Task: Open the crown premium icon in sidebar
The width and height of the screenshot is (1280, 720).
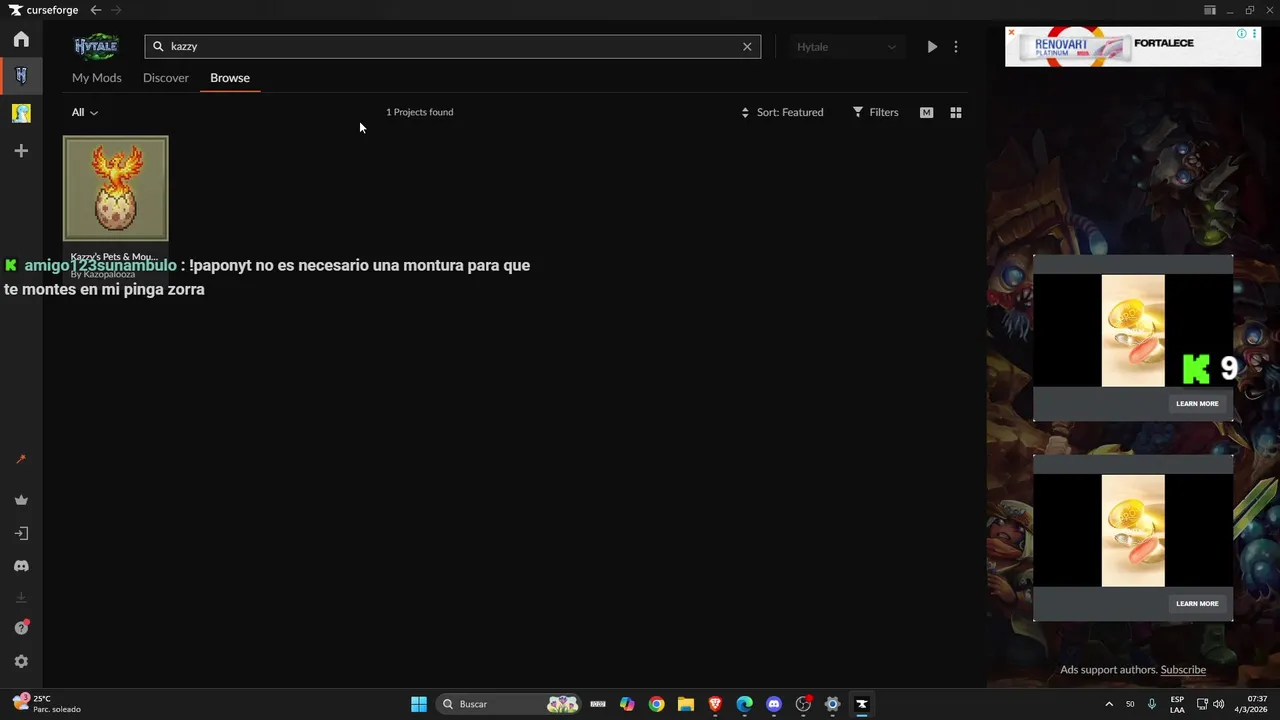Action: 21,500
